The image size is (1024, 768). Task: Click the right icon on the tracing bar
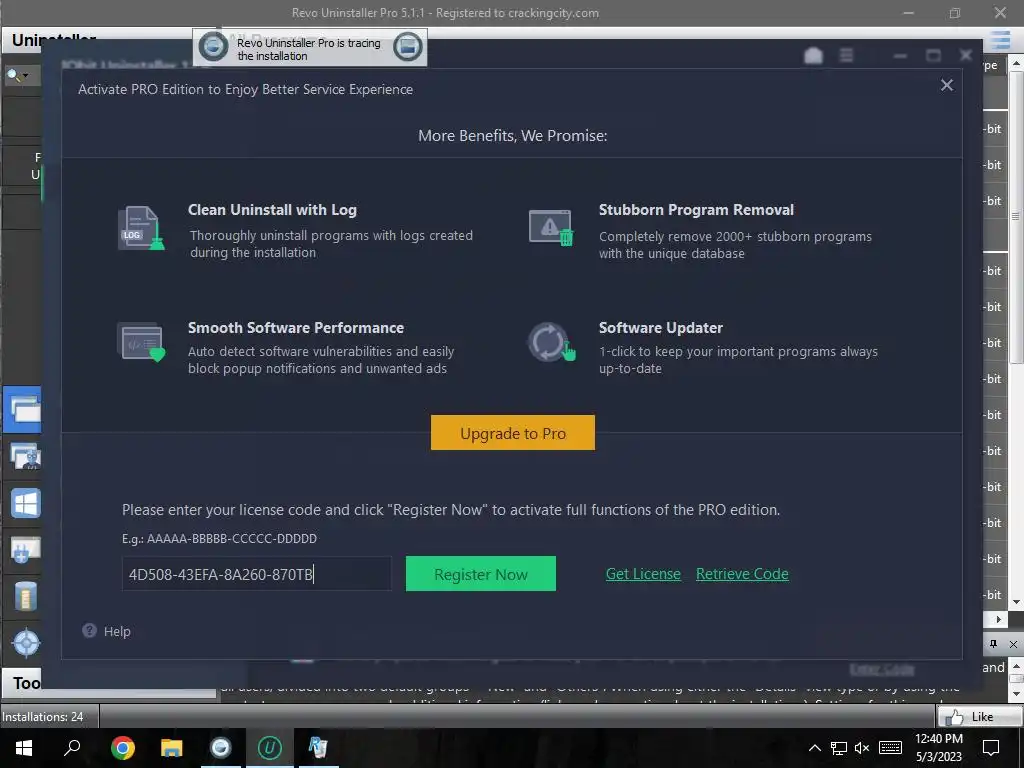coord(408,46)
